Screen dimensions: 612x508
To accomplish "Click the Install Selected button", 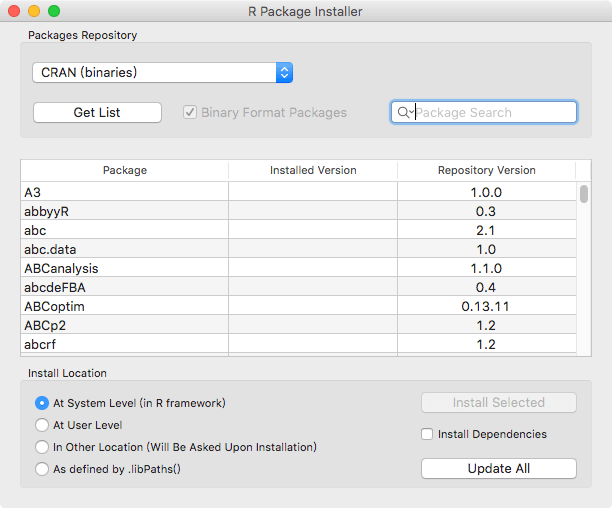I will 499,402.
